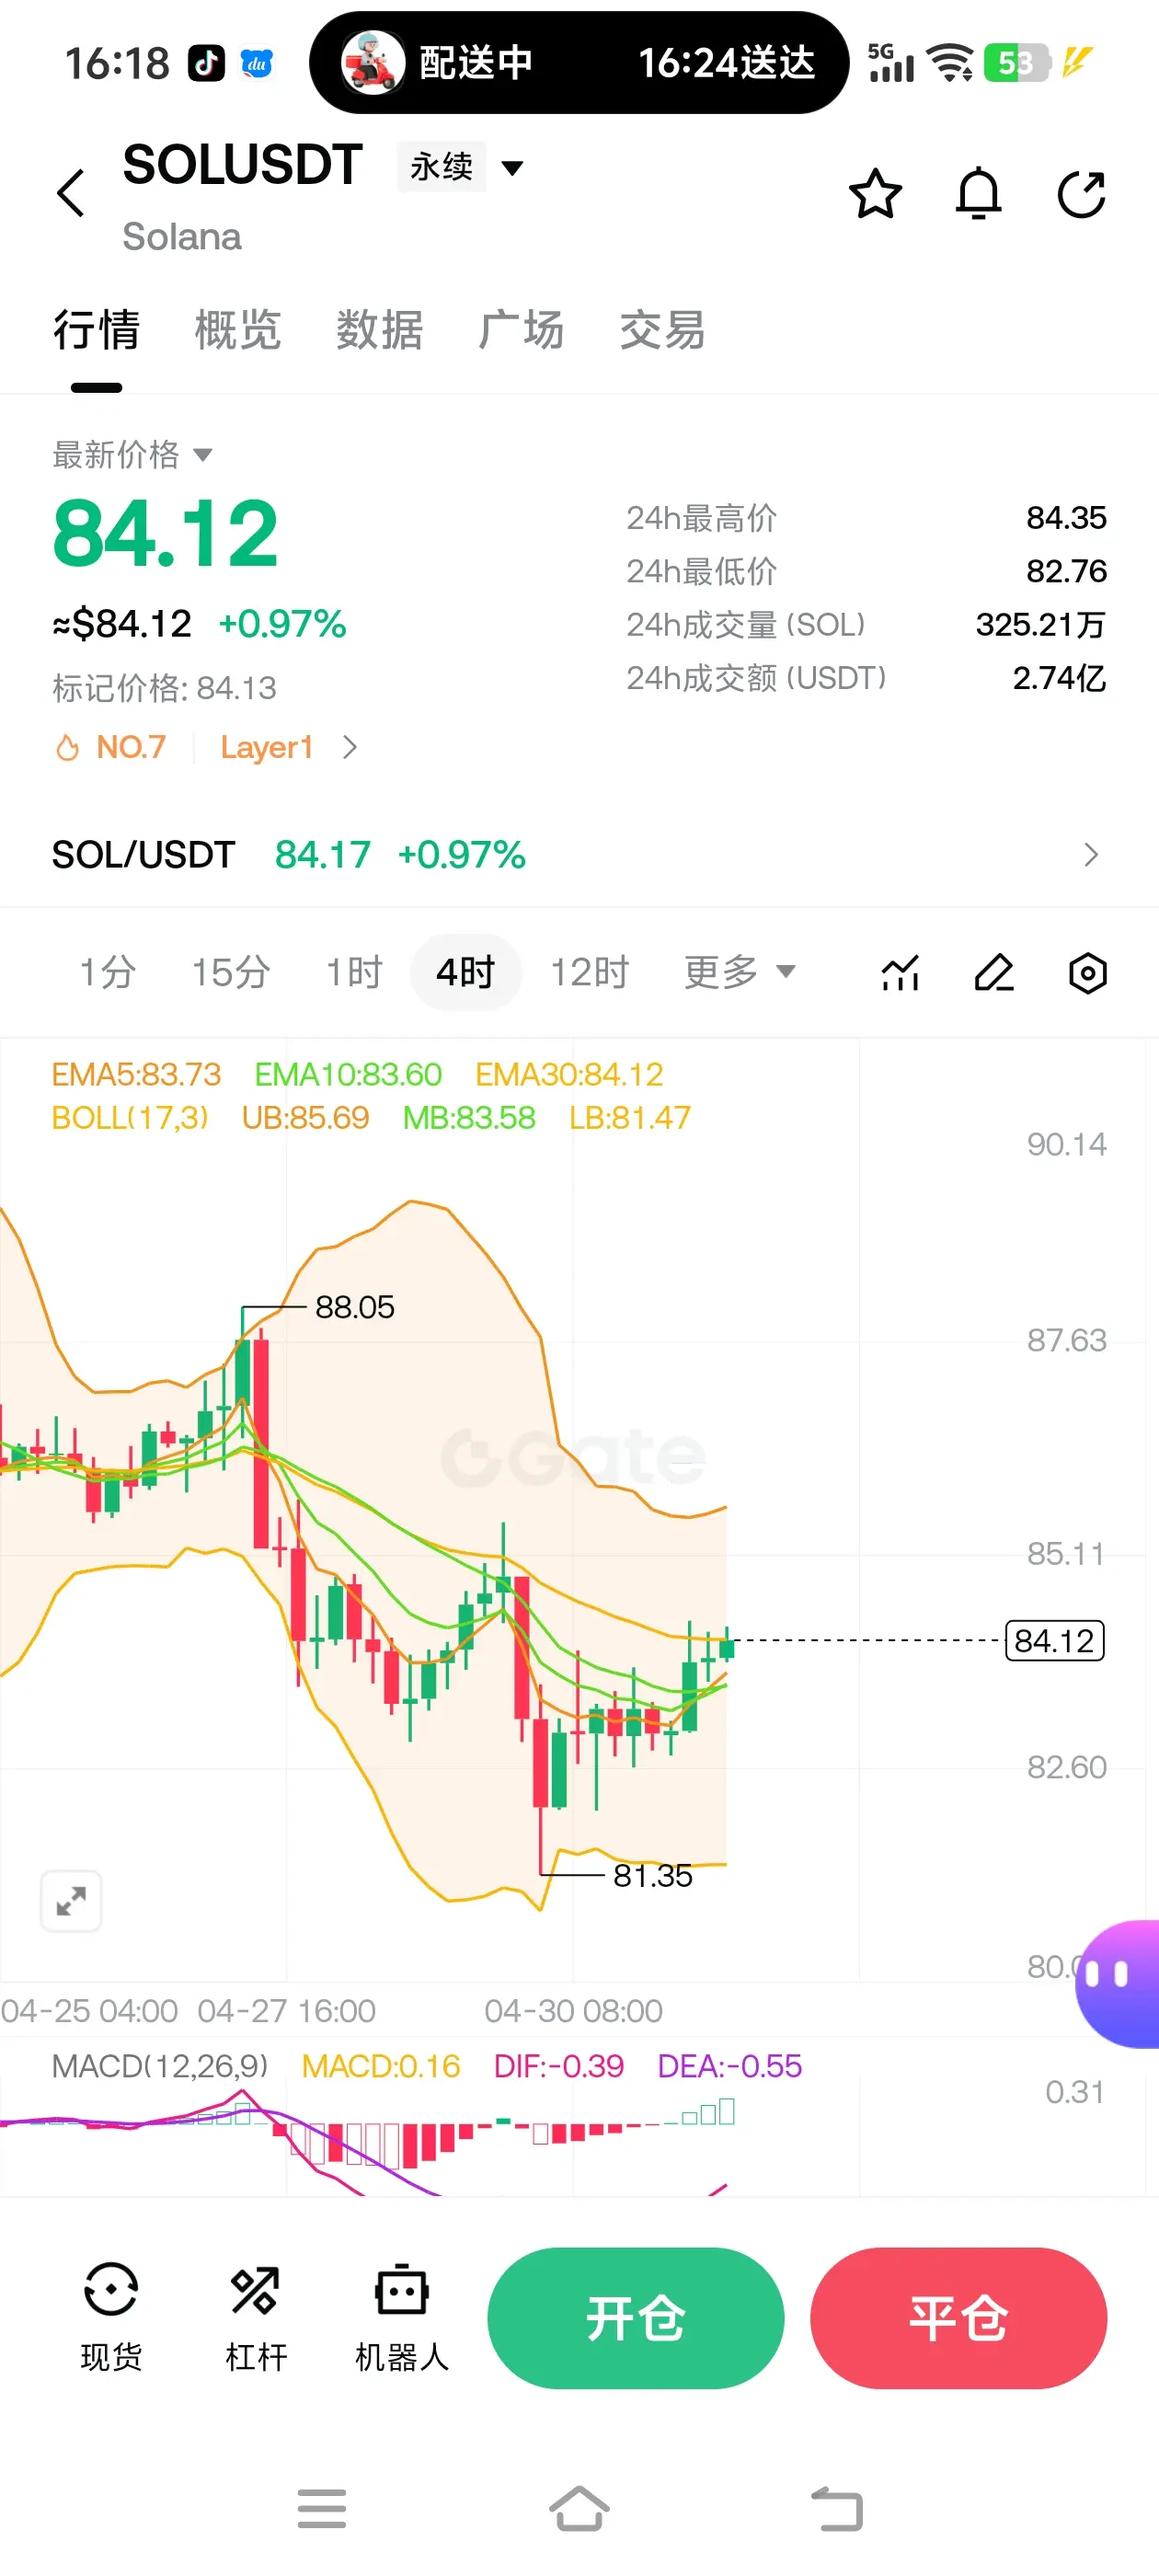Tap the 24h最低价 value 82.76
Screen dimensions: 1159x2576
1066,571
